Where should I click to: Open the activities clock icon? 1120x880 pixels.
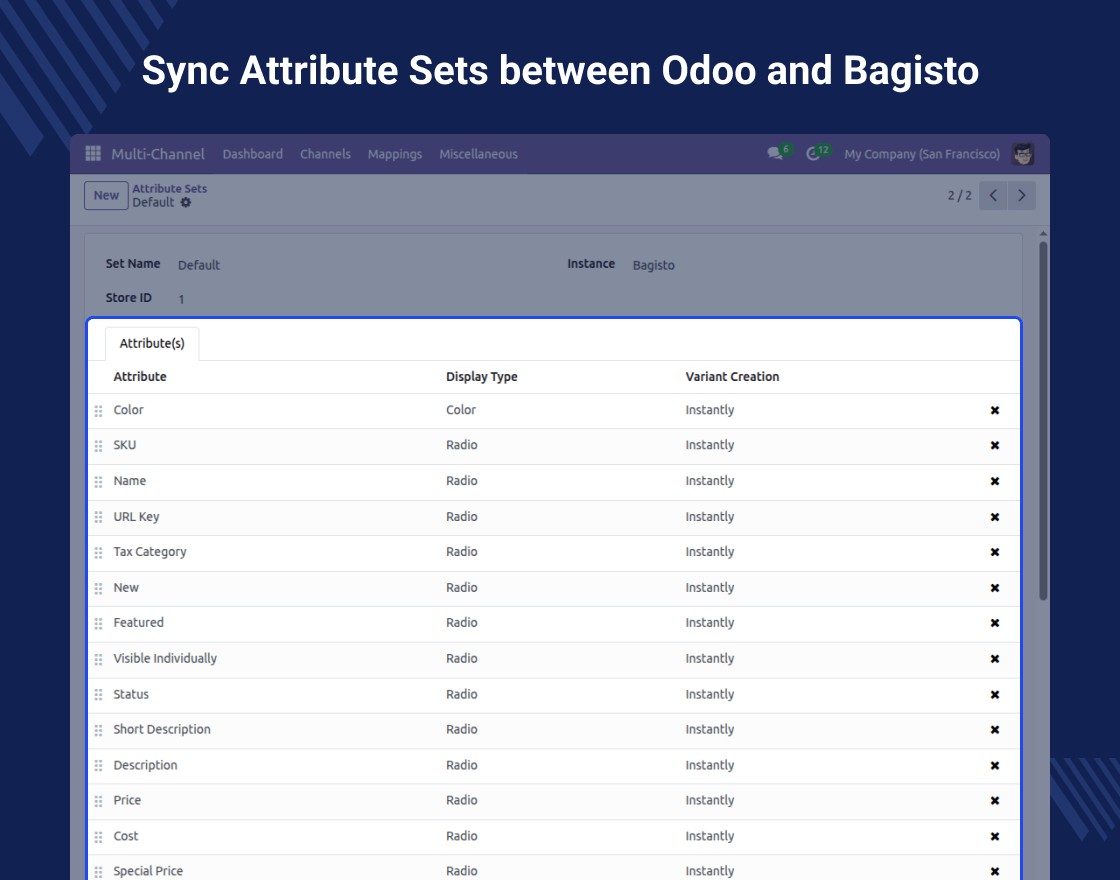tap(813, 154)
